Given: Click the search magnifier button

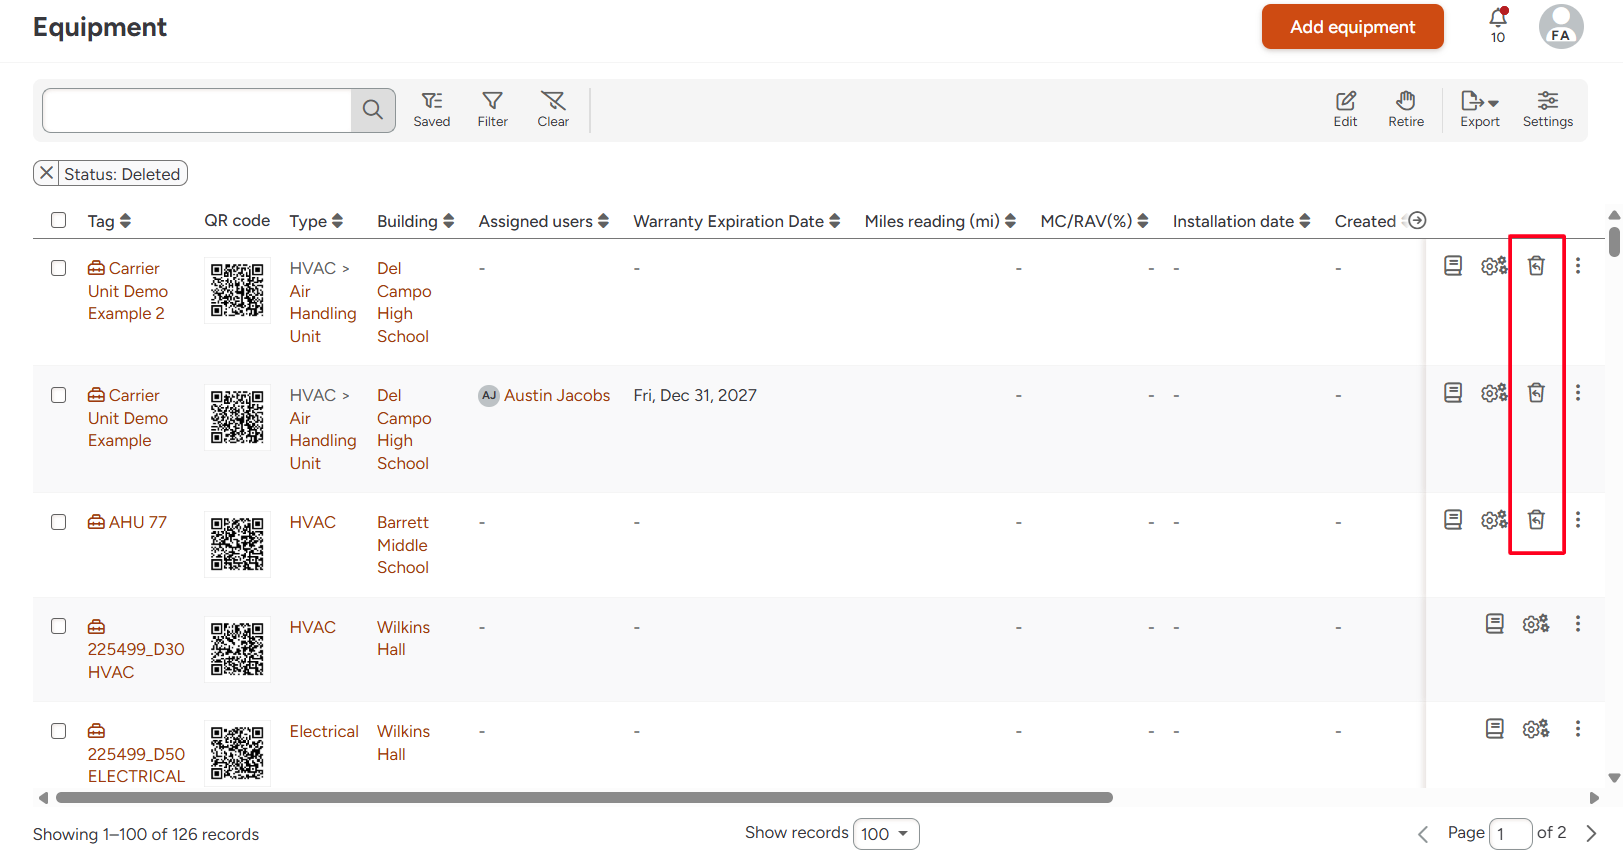Looking at the screenshot, I should [373, 110].
